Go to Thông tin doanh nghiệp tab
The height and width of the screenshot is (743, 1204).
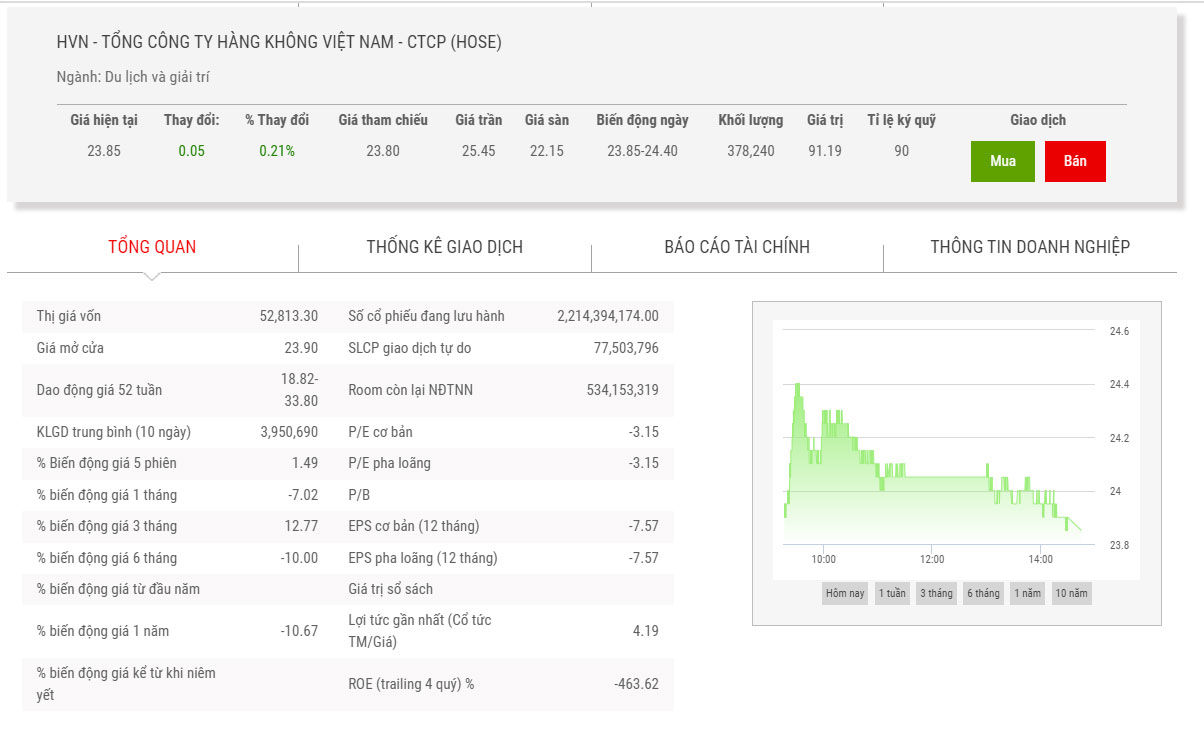[x=1030, y=247]
